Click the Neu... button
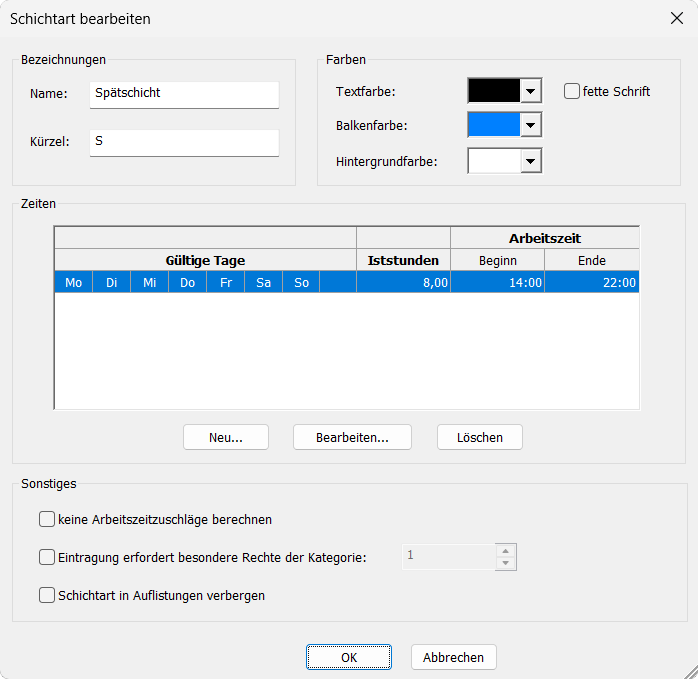Screen dimensions: 698x679 [x=226, y=437]
